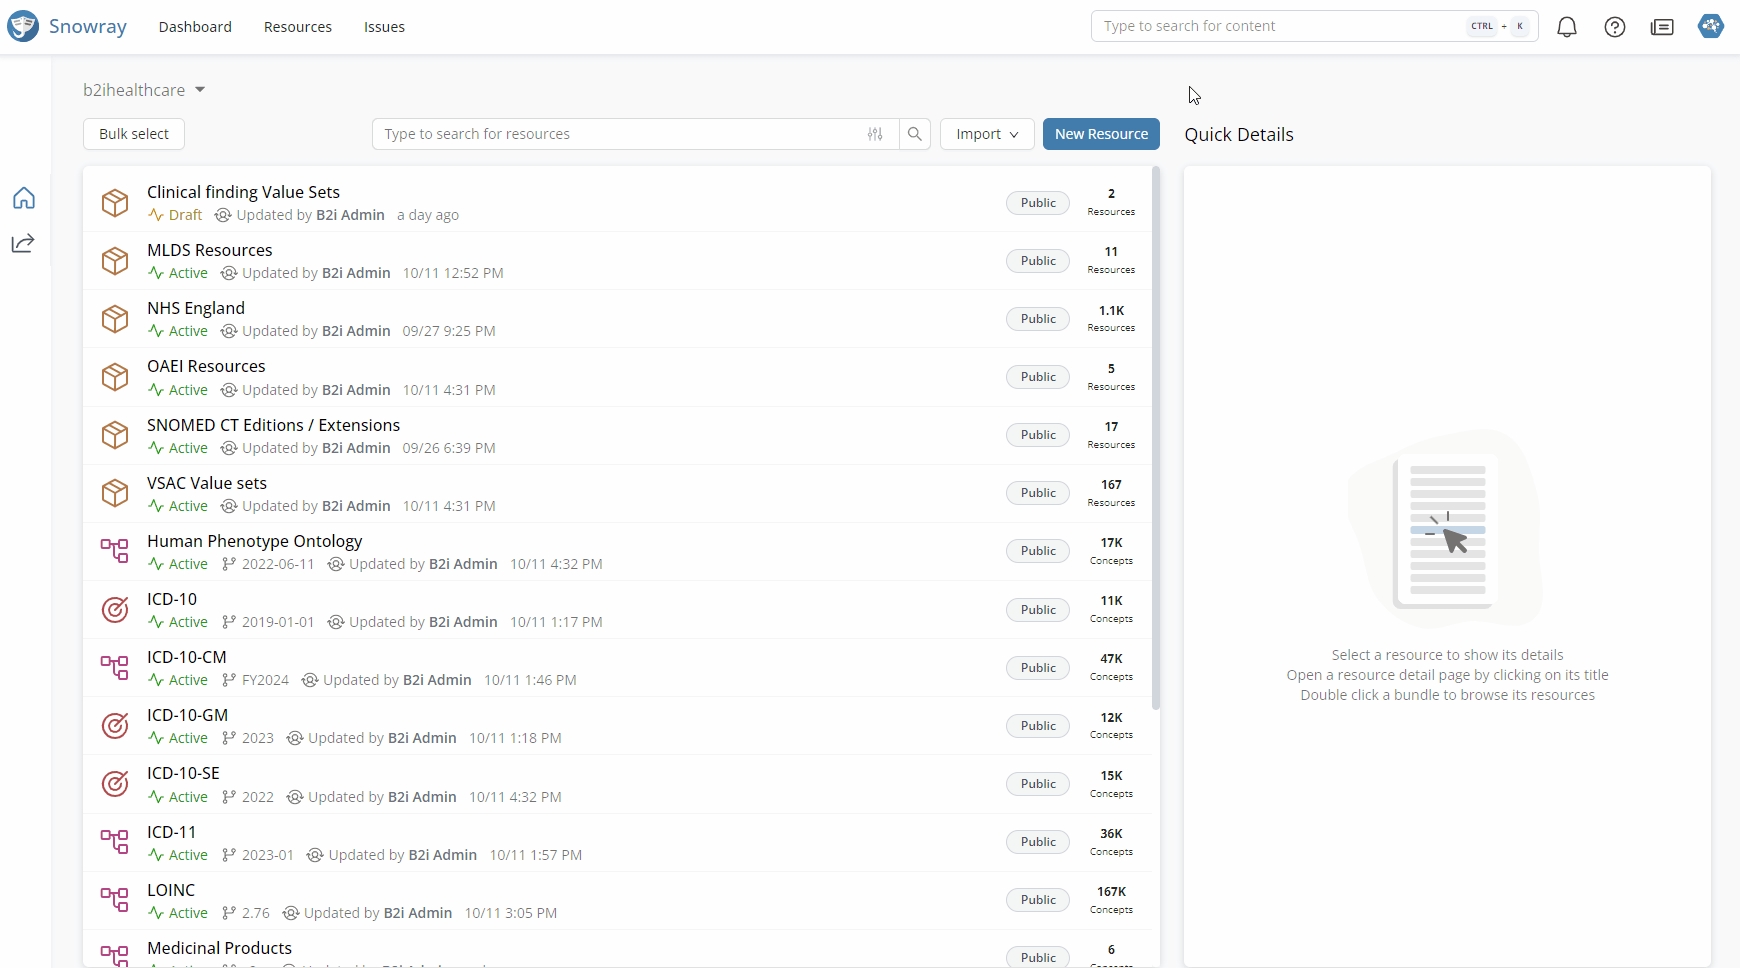
Task: Open the help question mark icon
Action: [x=1615, y=27]
